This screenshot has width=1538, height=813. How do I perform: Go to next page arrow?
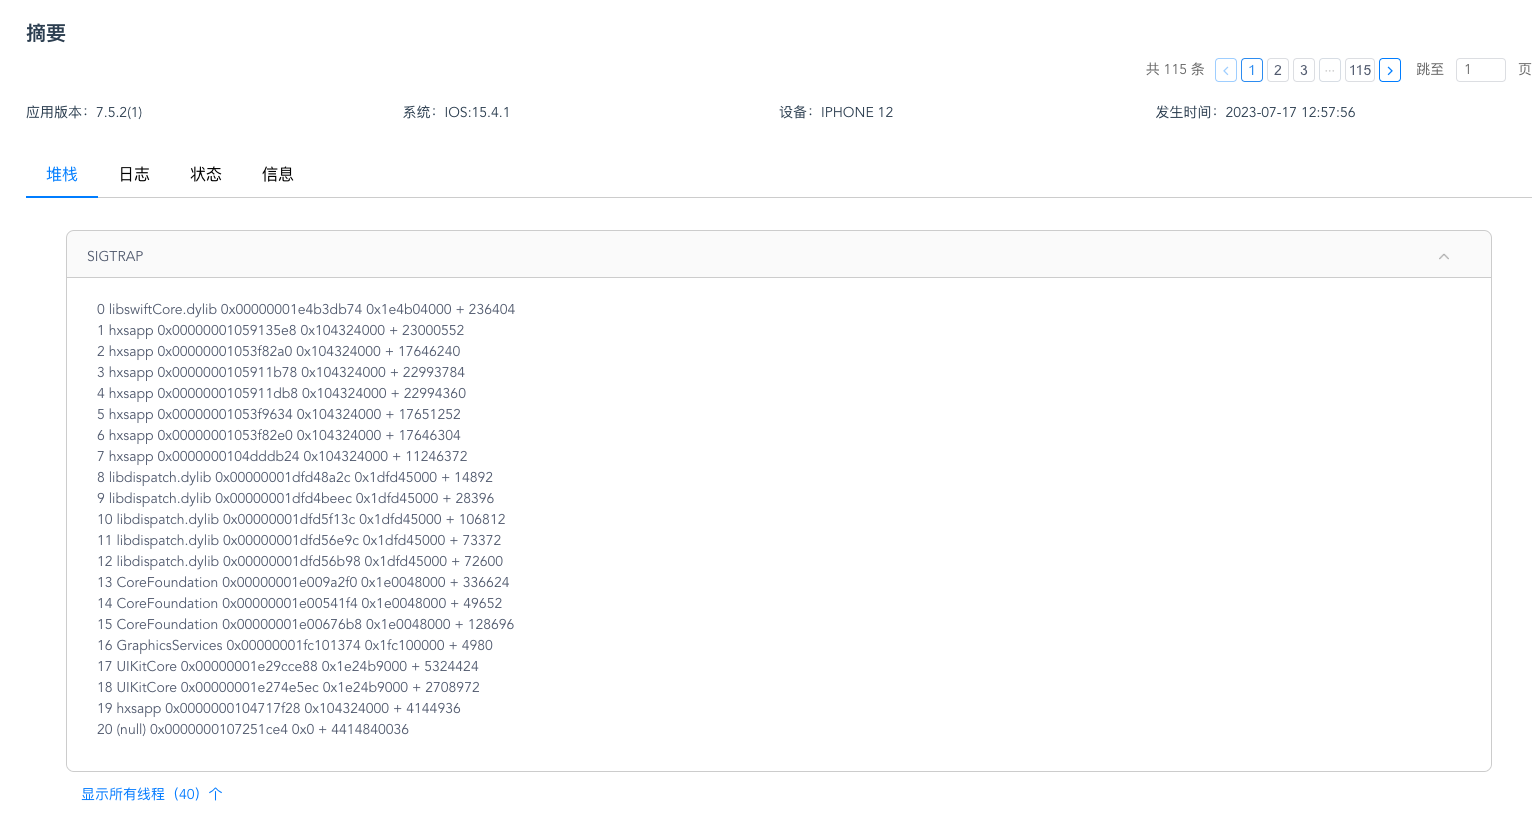click(x=1390, y=70)
